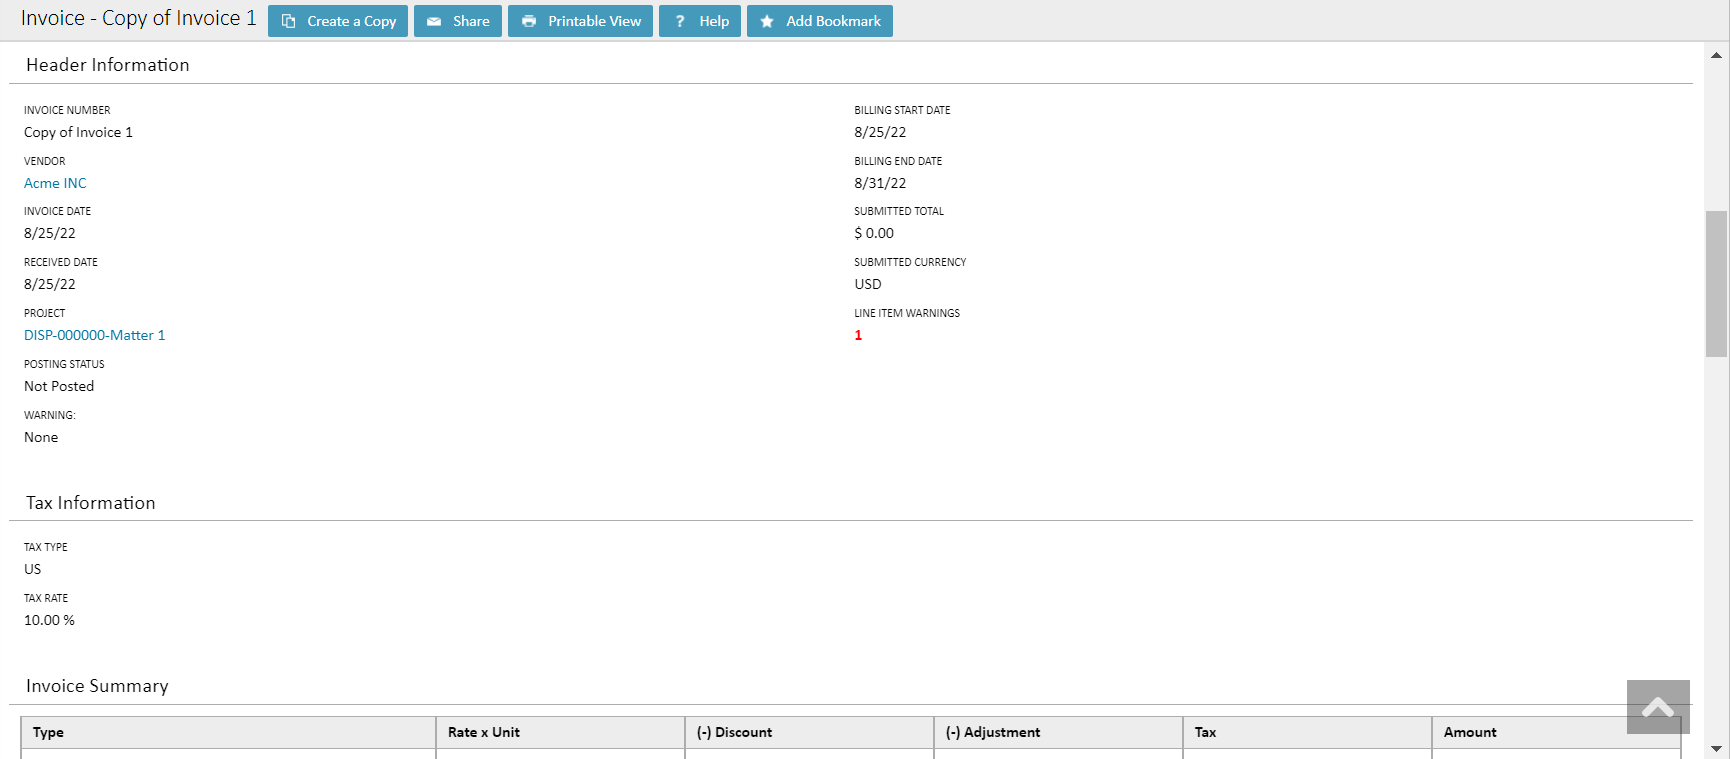This screenshot has height=759, width=1730.
Task: Click the Amount column header
Action: pos(1470,732)
